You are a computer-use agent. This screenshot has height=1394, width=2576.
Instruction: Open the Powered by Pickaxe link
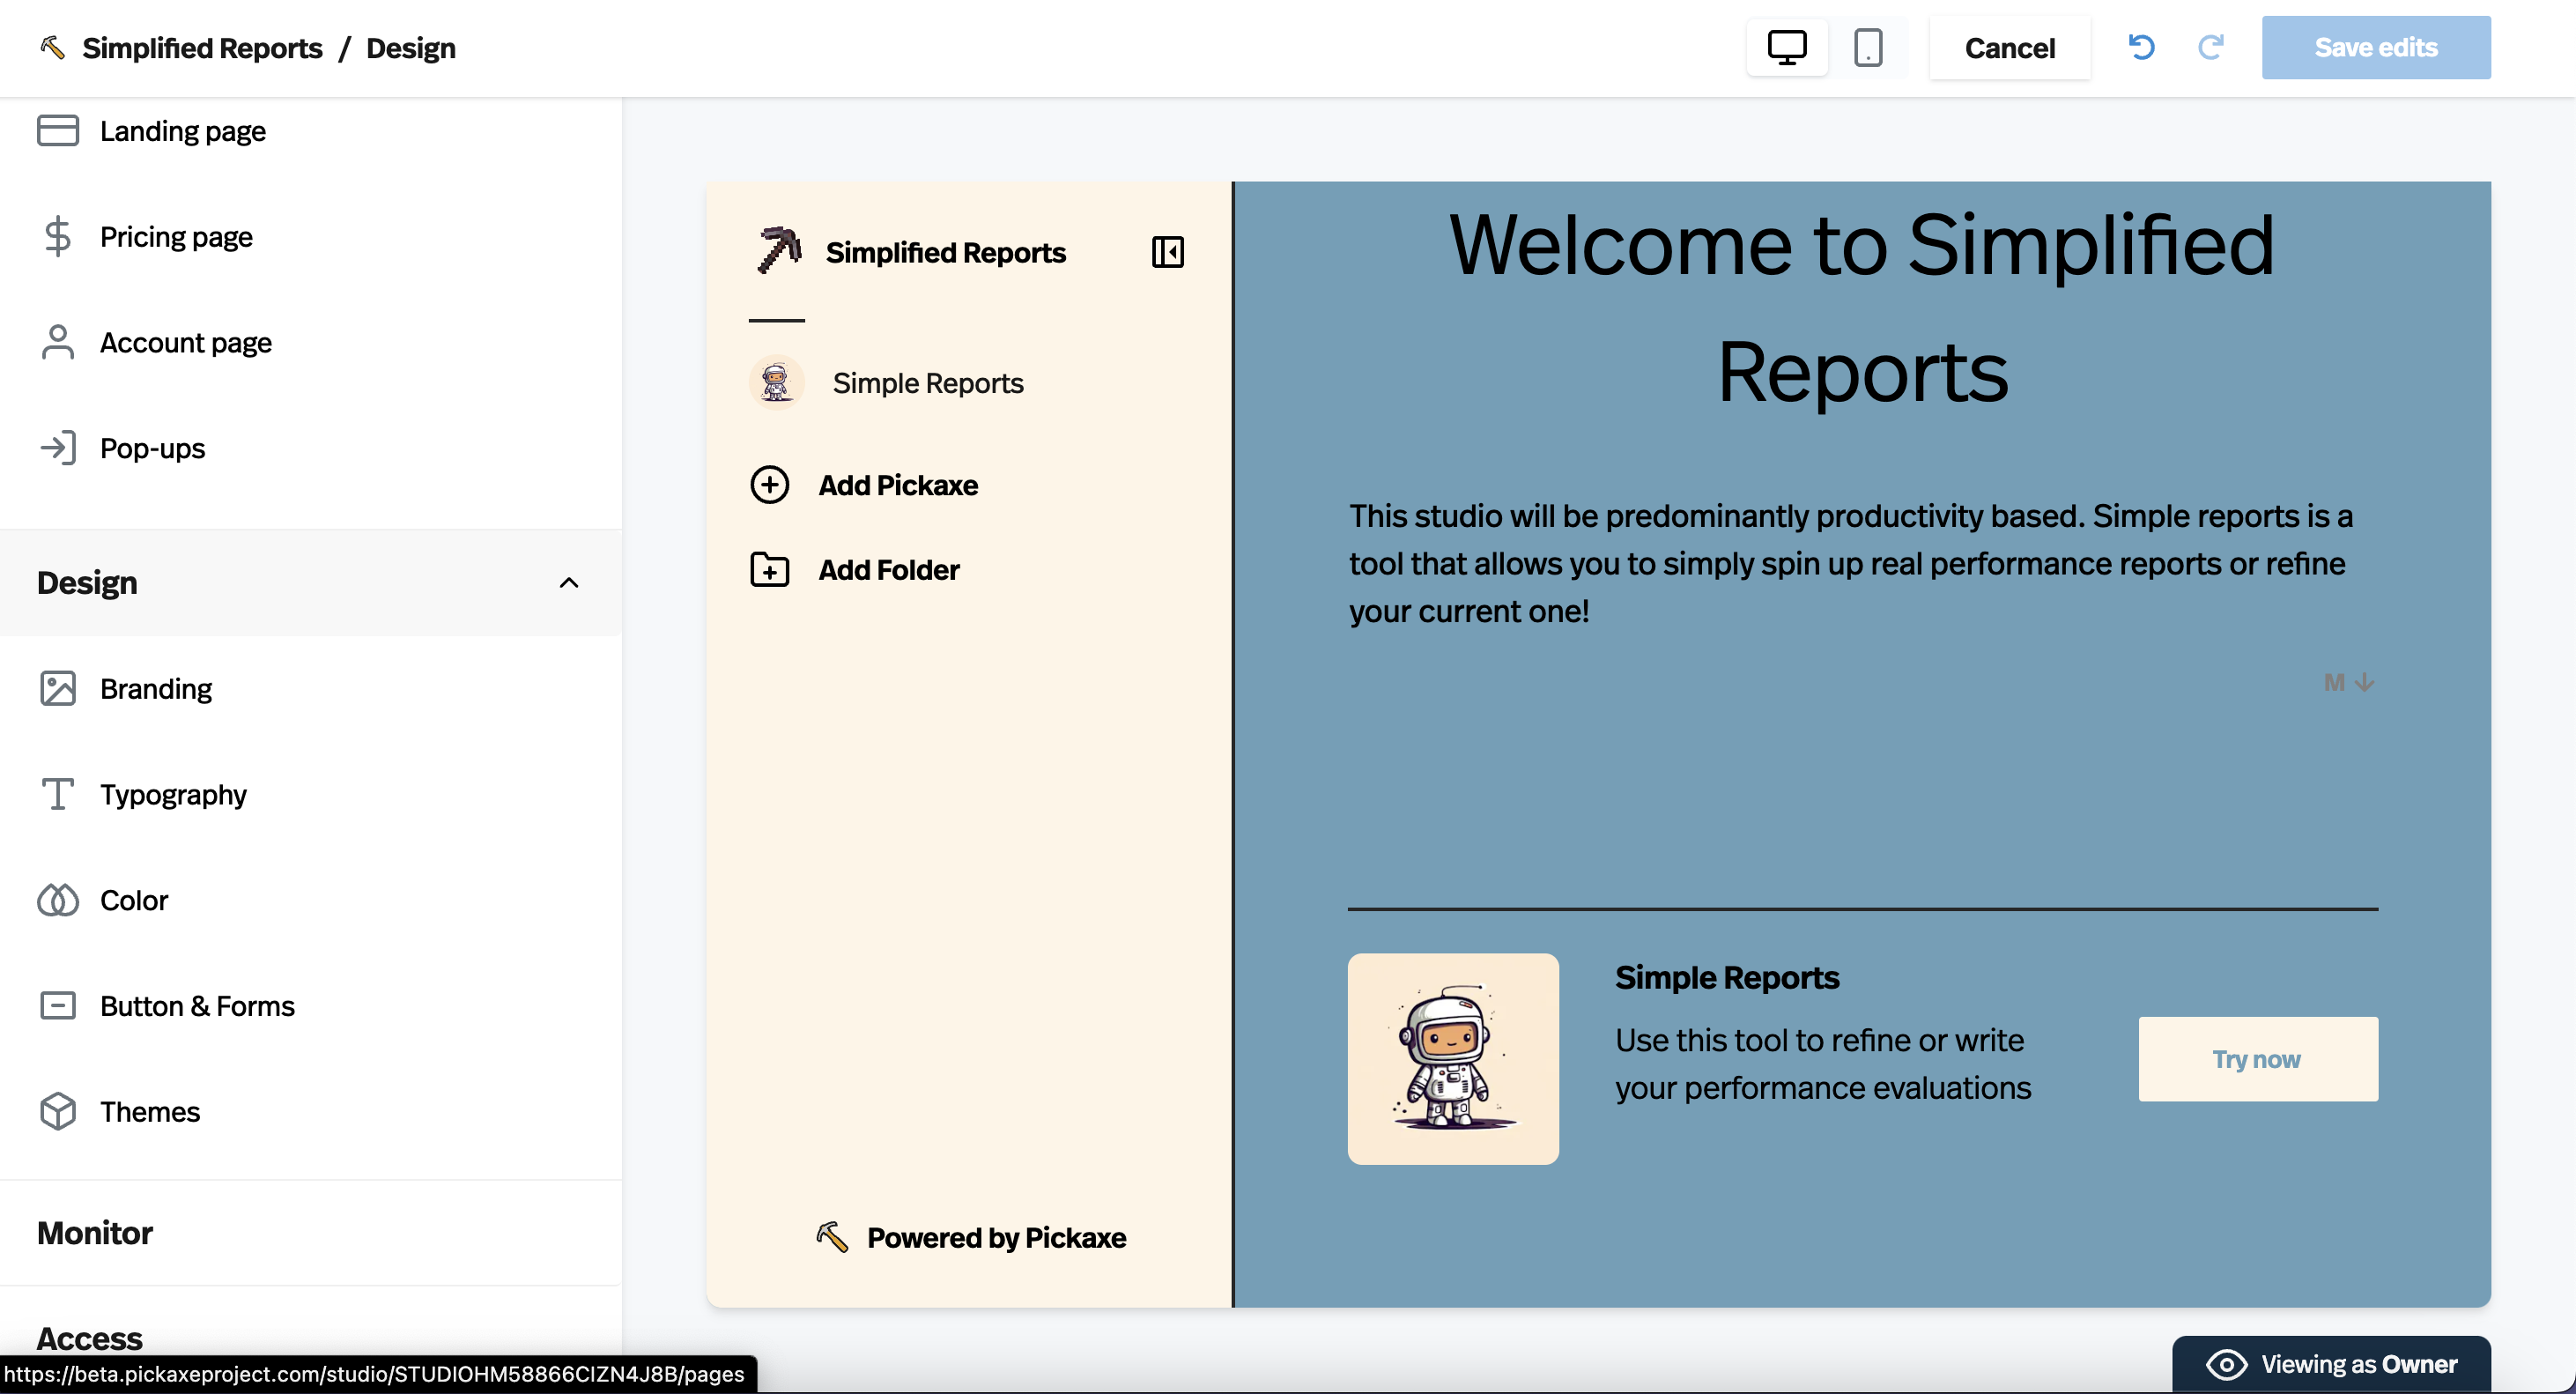click(996, 1238)
